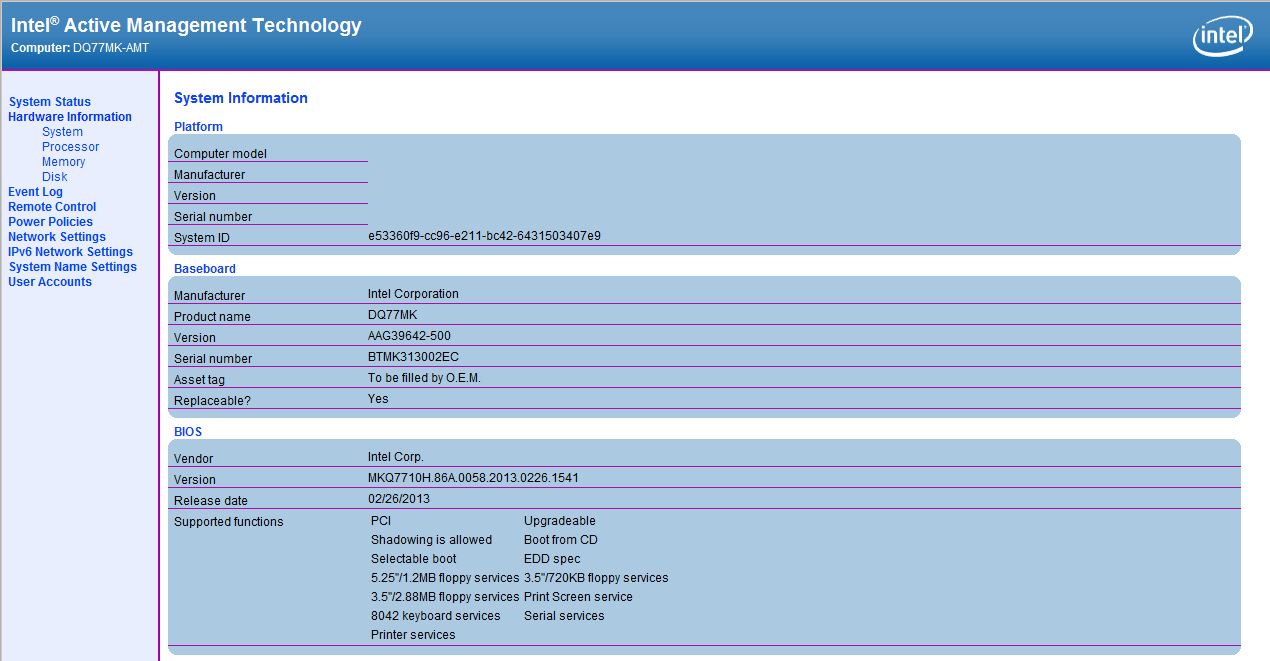Click manufacturer value Intel Corporation

pos(413,294)
